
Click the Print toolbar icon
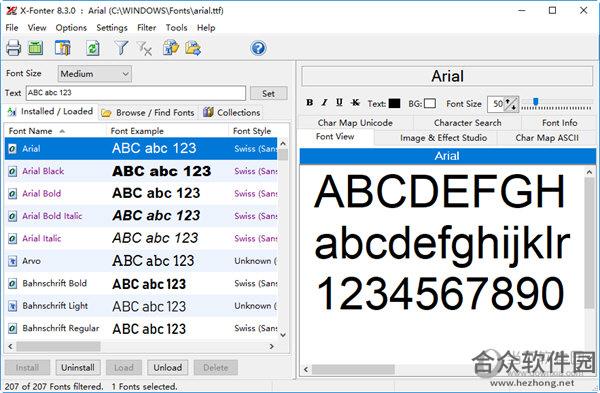click(x=13, y=48)
